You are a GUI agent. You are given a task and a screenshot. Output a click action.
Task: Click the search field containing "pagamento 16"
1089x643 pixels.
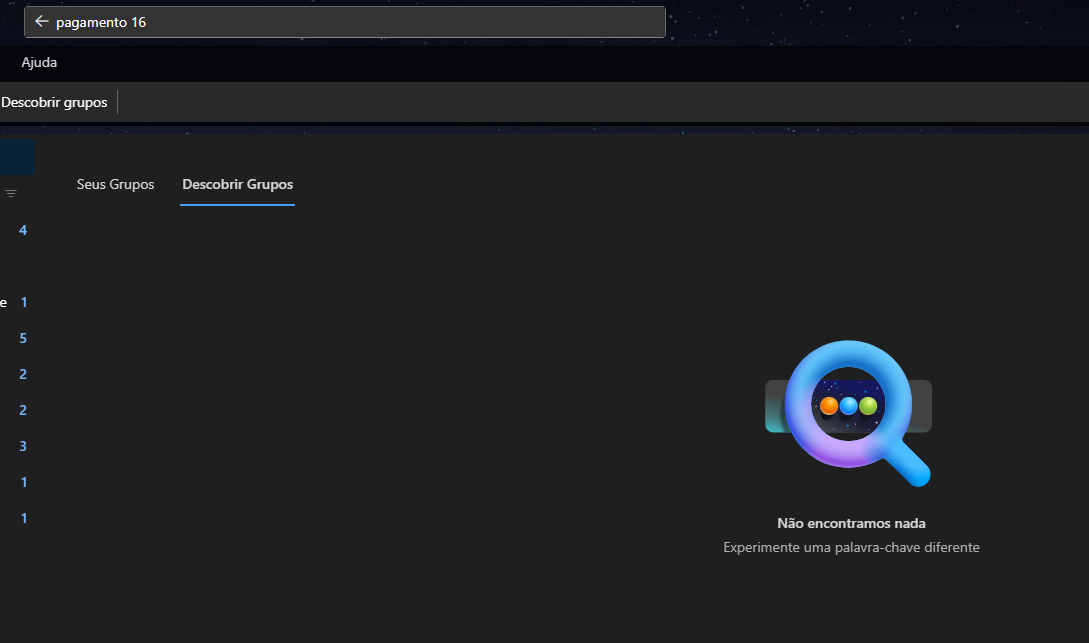click(x=344, y=22)
